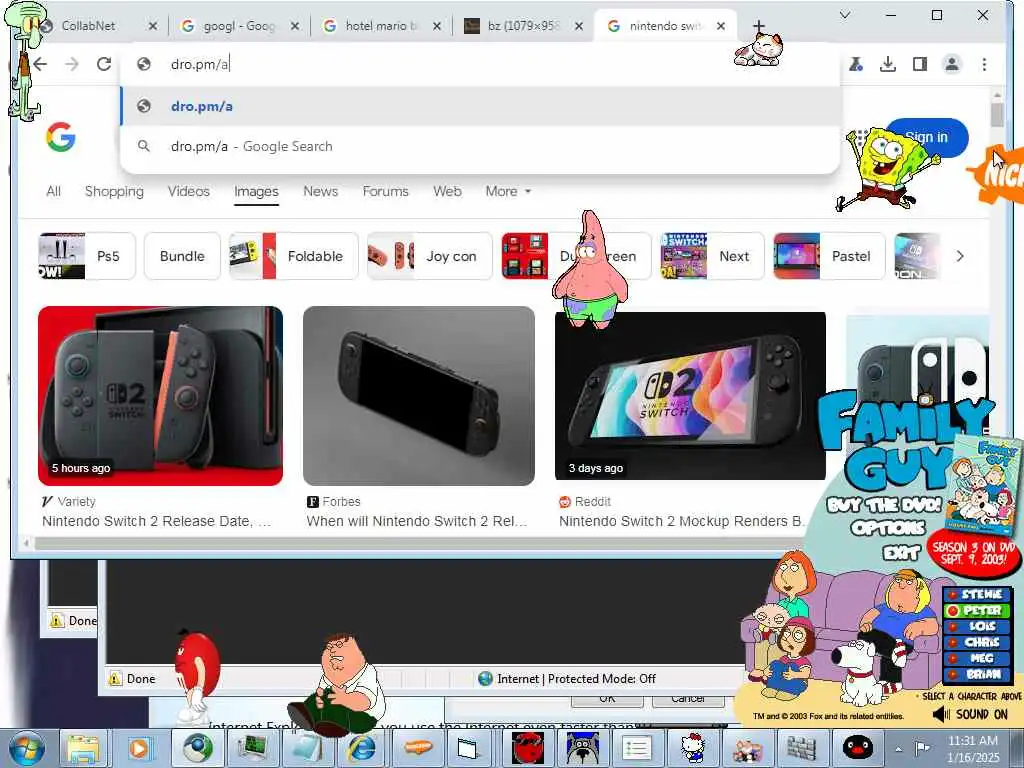Switch to the CollabNet tab

(x=88, y=25)
